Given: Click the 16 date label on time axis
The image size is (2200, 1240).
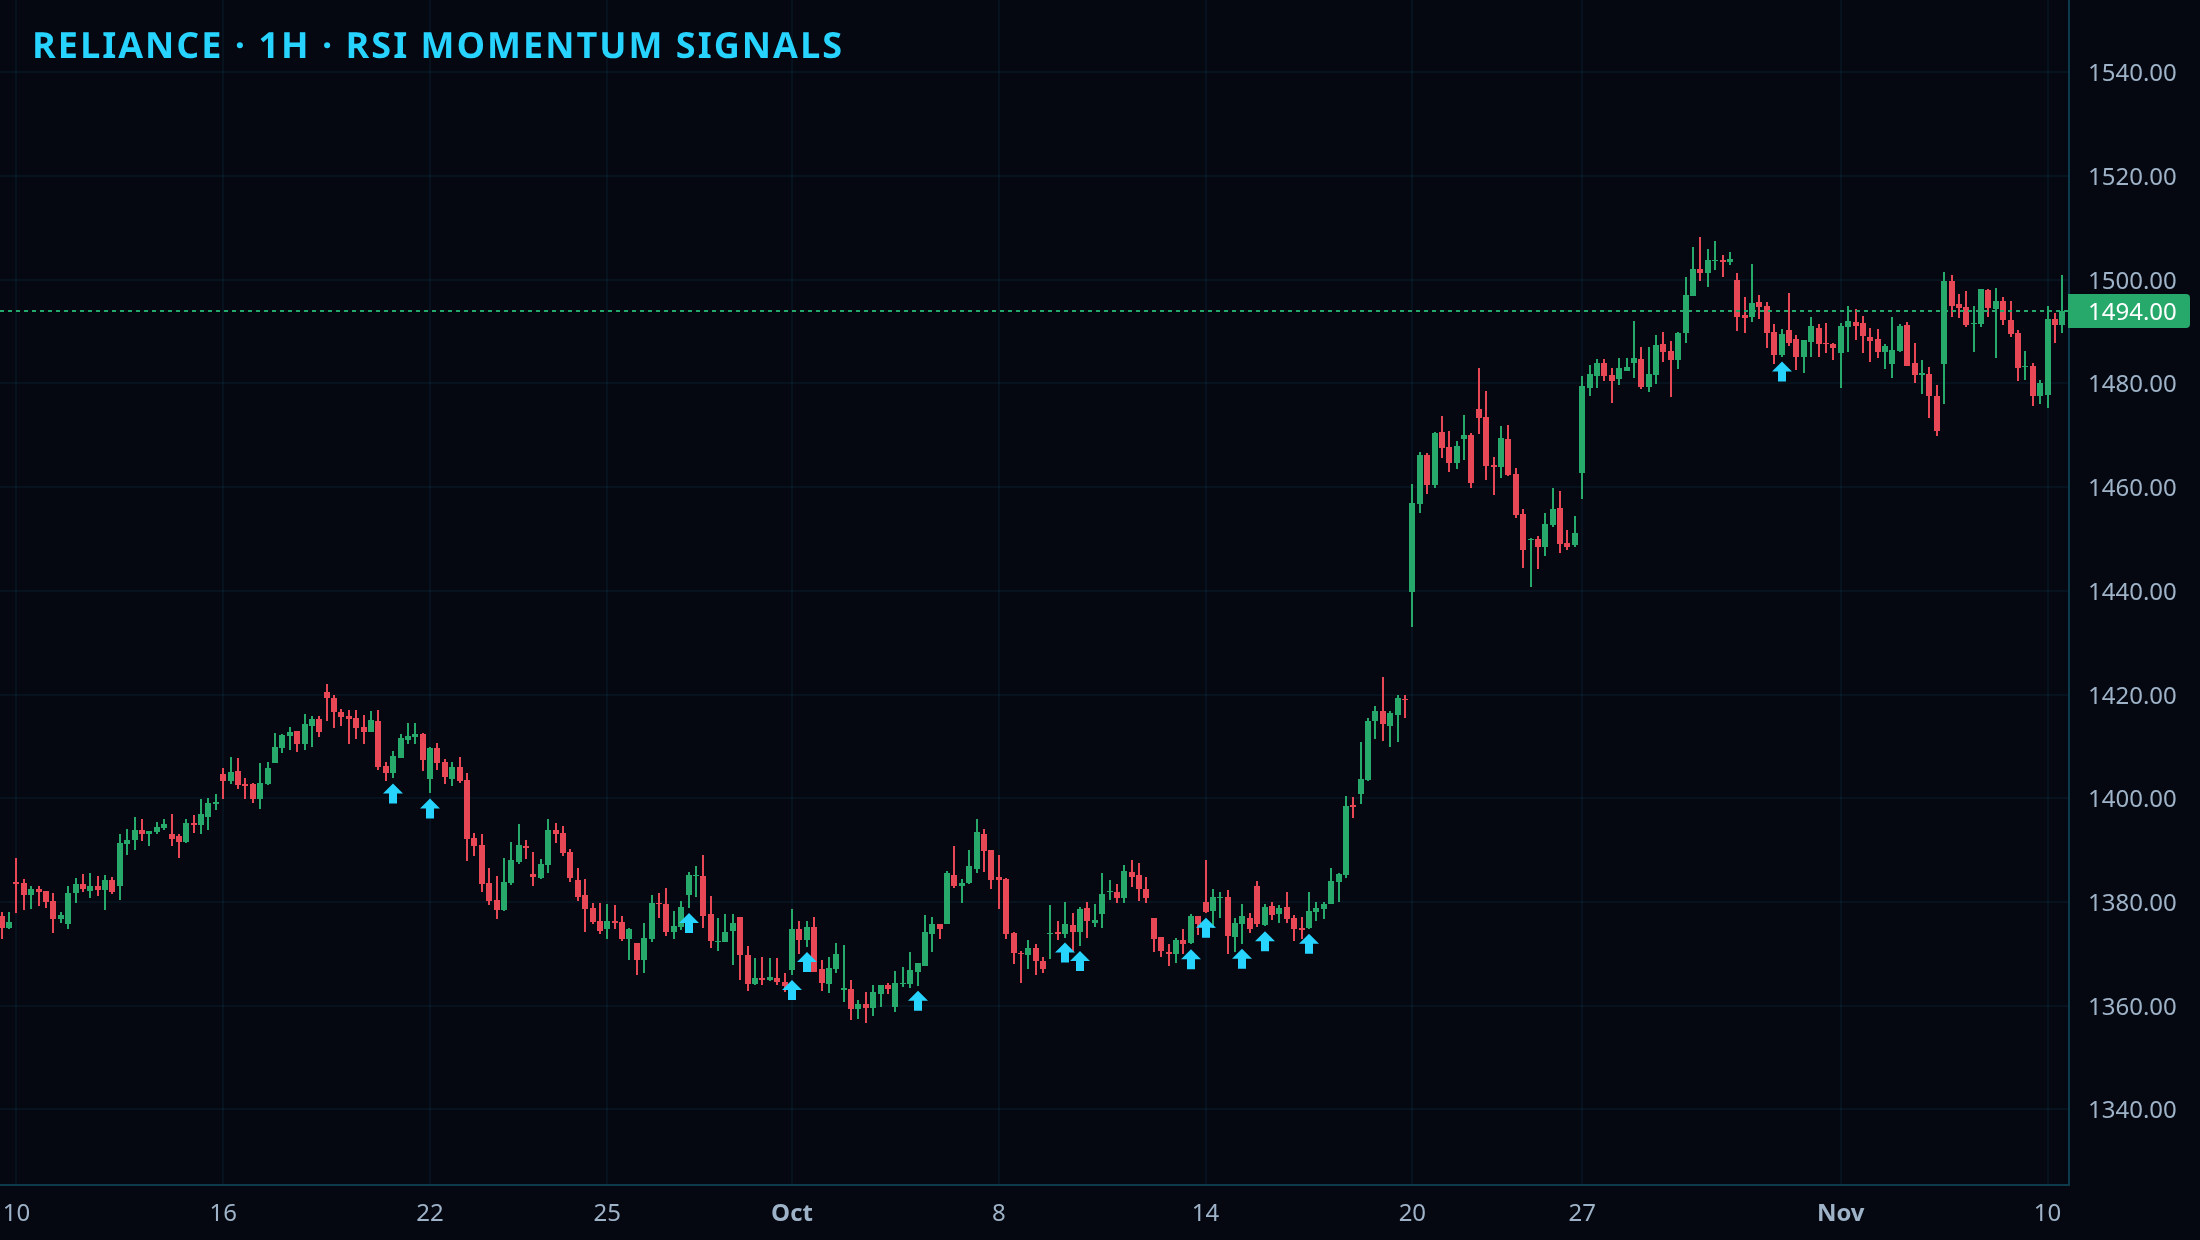Looking at the screenshot, I should point(223,1213).
